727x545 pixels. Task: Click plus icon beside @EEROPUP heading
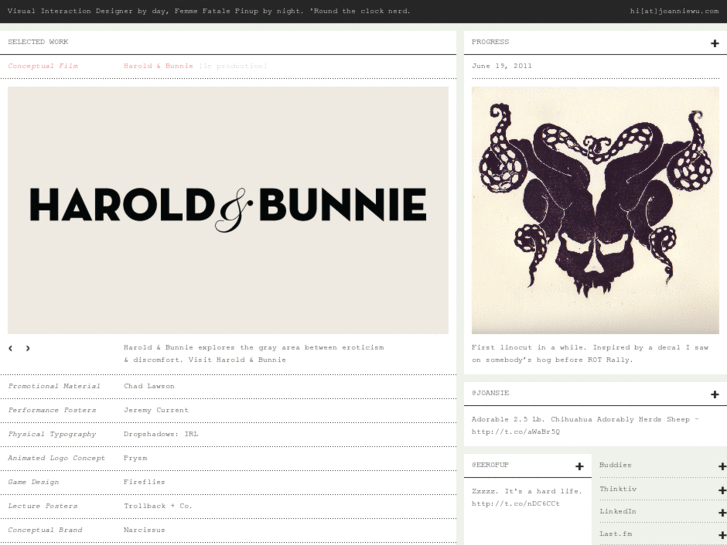coord(579,466)
